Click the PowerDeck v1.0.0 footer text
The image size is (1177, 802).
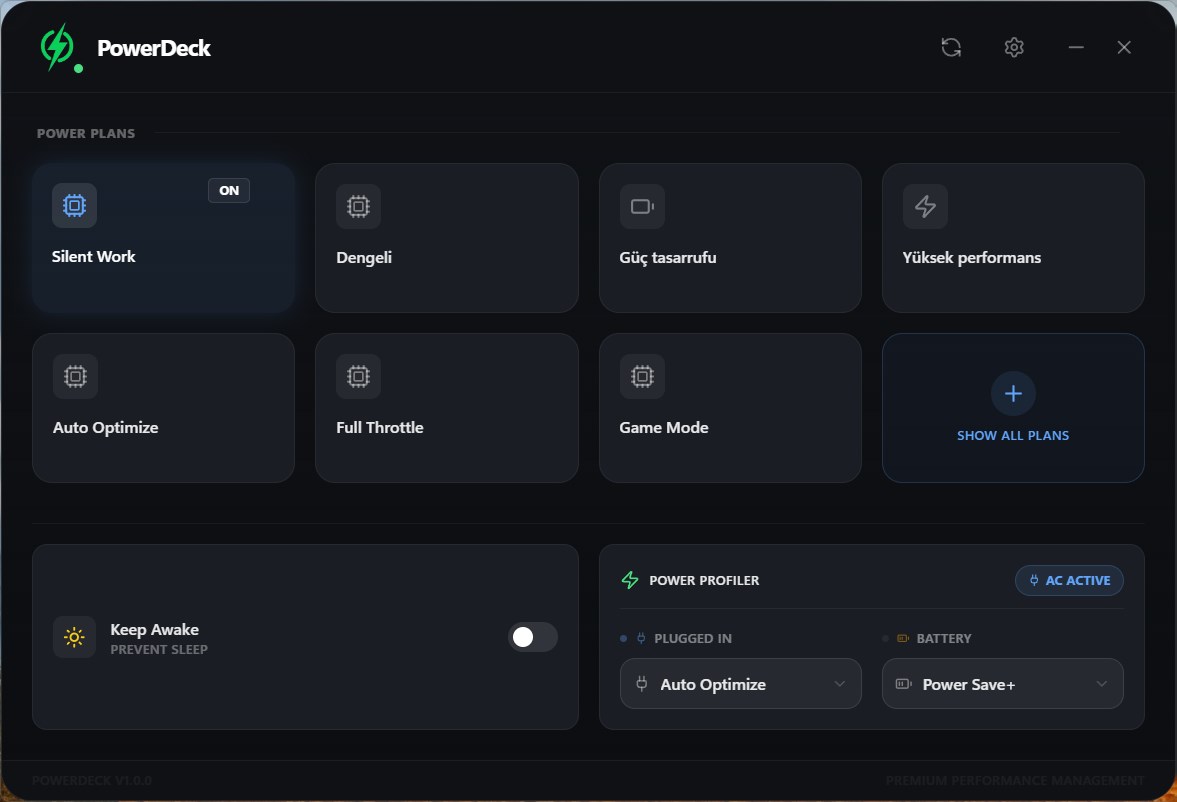[92, 781]
